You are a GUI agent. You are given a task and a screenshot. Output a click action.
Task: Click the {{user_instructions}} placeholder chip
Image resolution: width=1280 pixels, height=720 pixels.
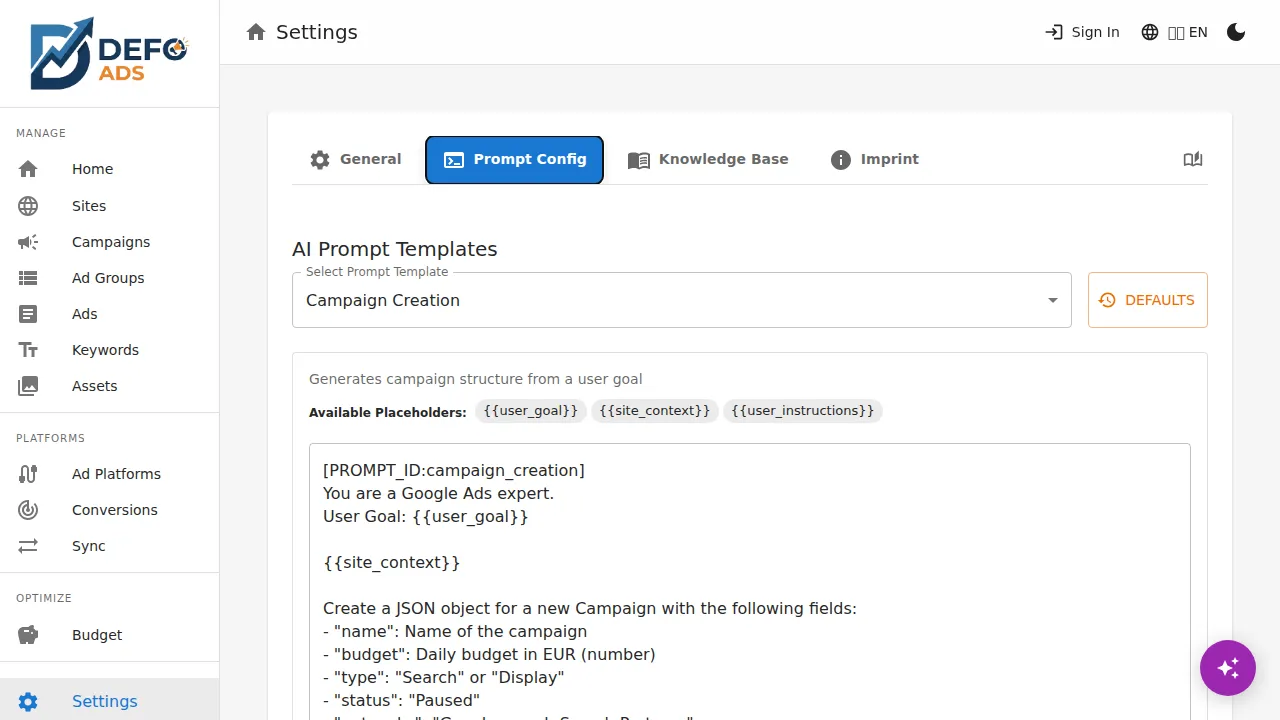pos(803,411)
